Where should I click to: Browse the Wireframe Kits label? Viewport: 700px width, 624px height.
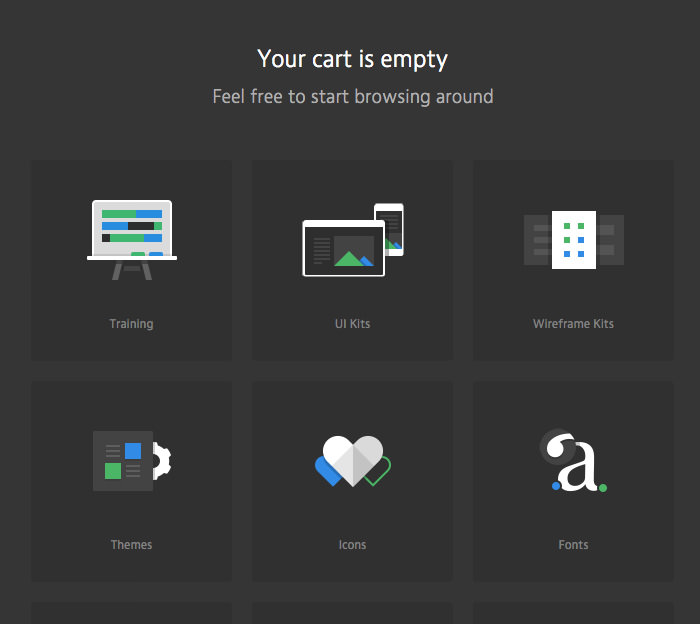point(573,324)
